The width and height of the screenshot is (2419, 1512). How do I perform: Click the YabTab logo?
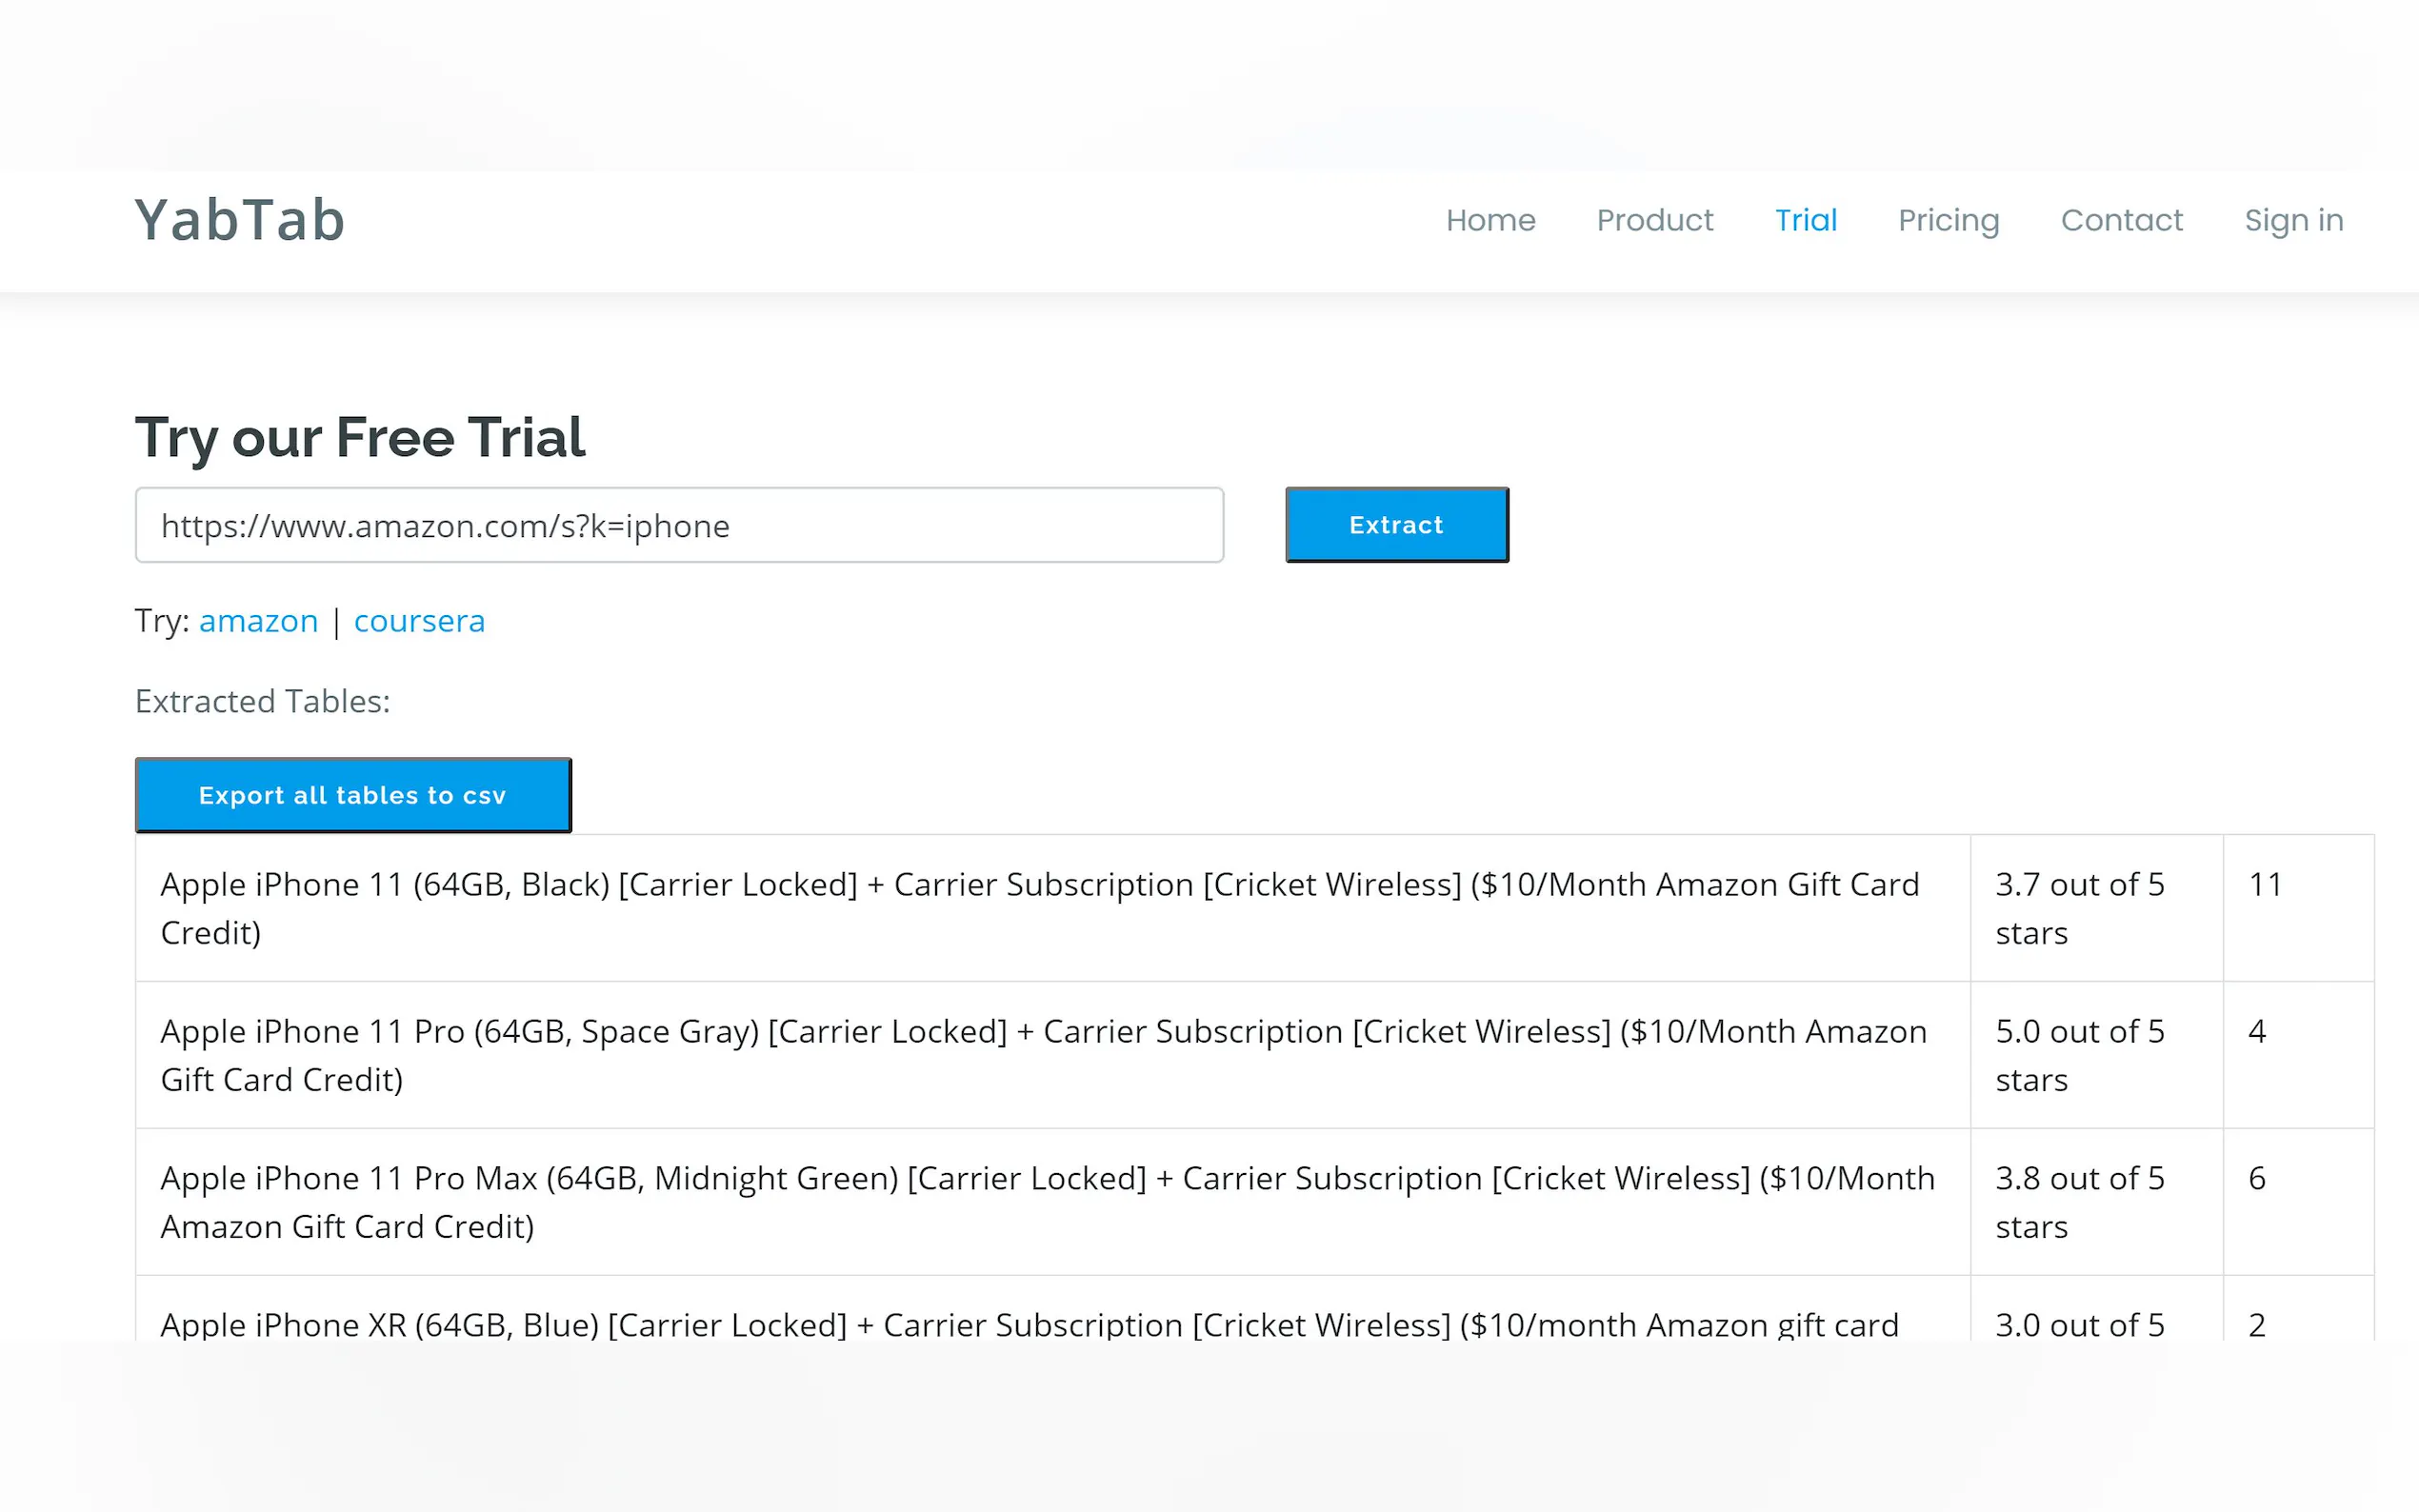pyautogui.click(x=240, y=220)
